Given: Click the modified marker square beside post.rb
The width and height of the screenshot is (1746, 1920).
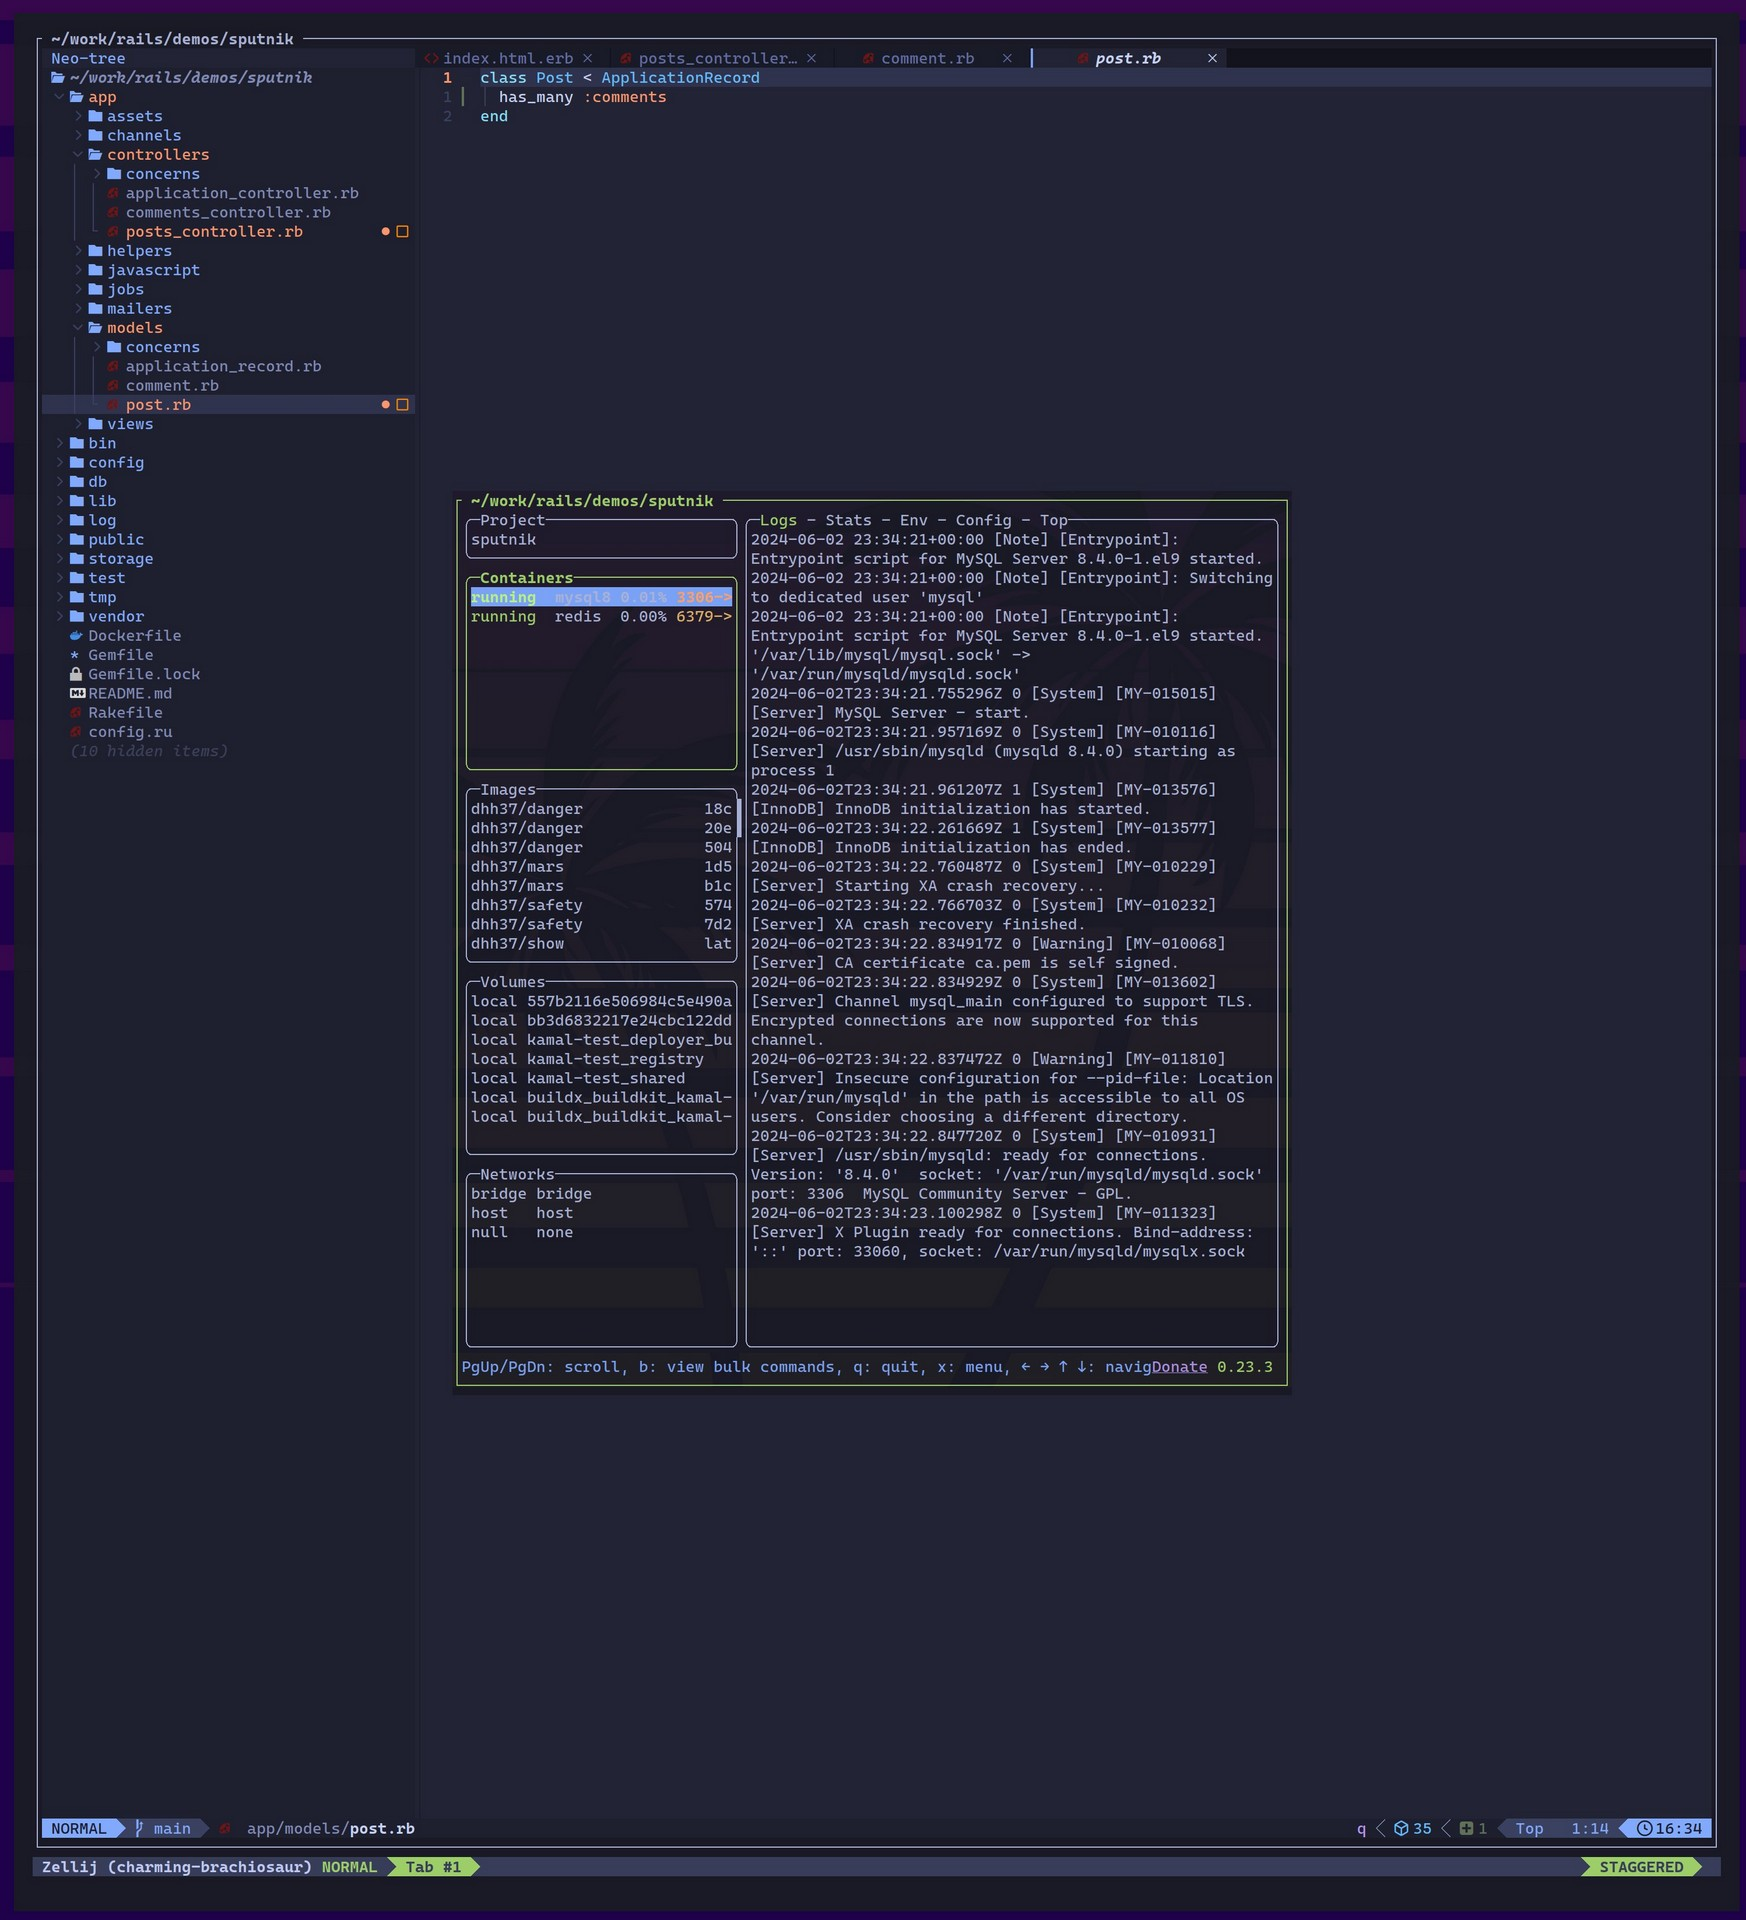Looking at the screenshot, I should coord(403,405).
